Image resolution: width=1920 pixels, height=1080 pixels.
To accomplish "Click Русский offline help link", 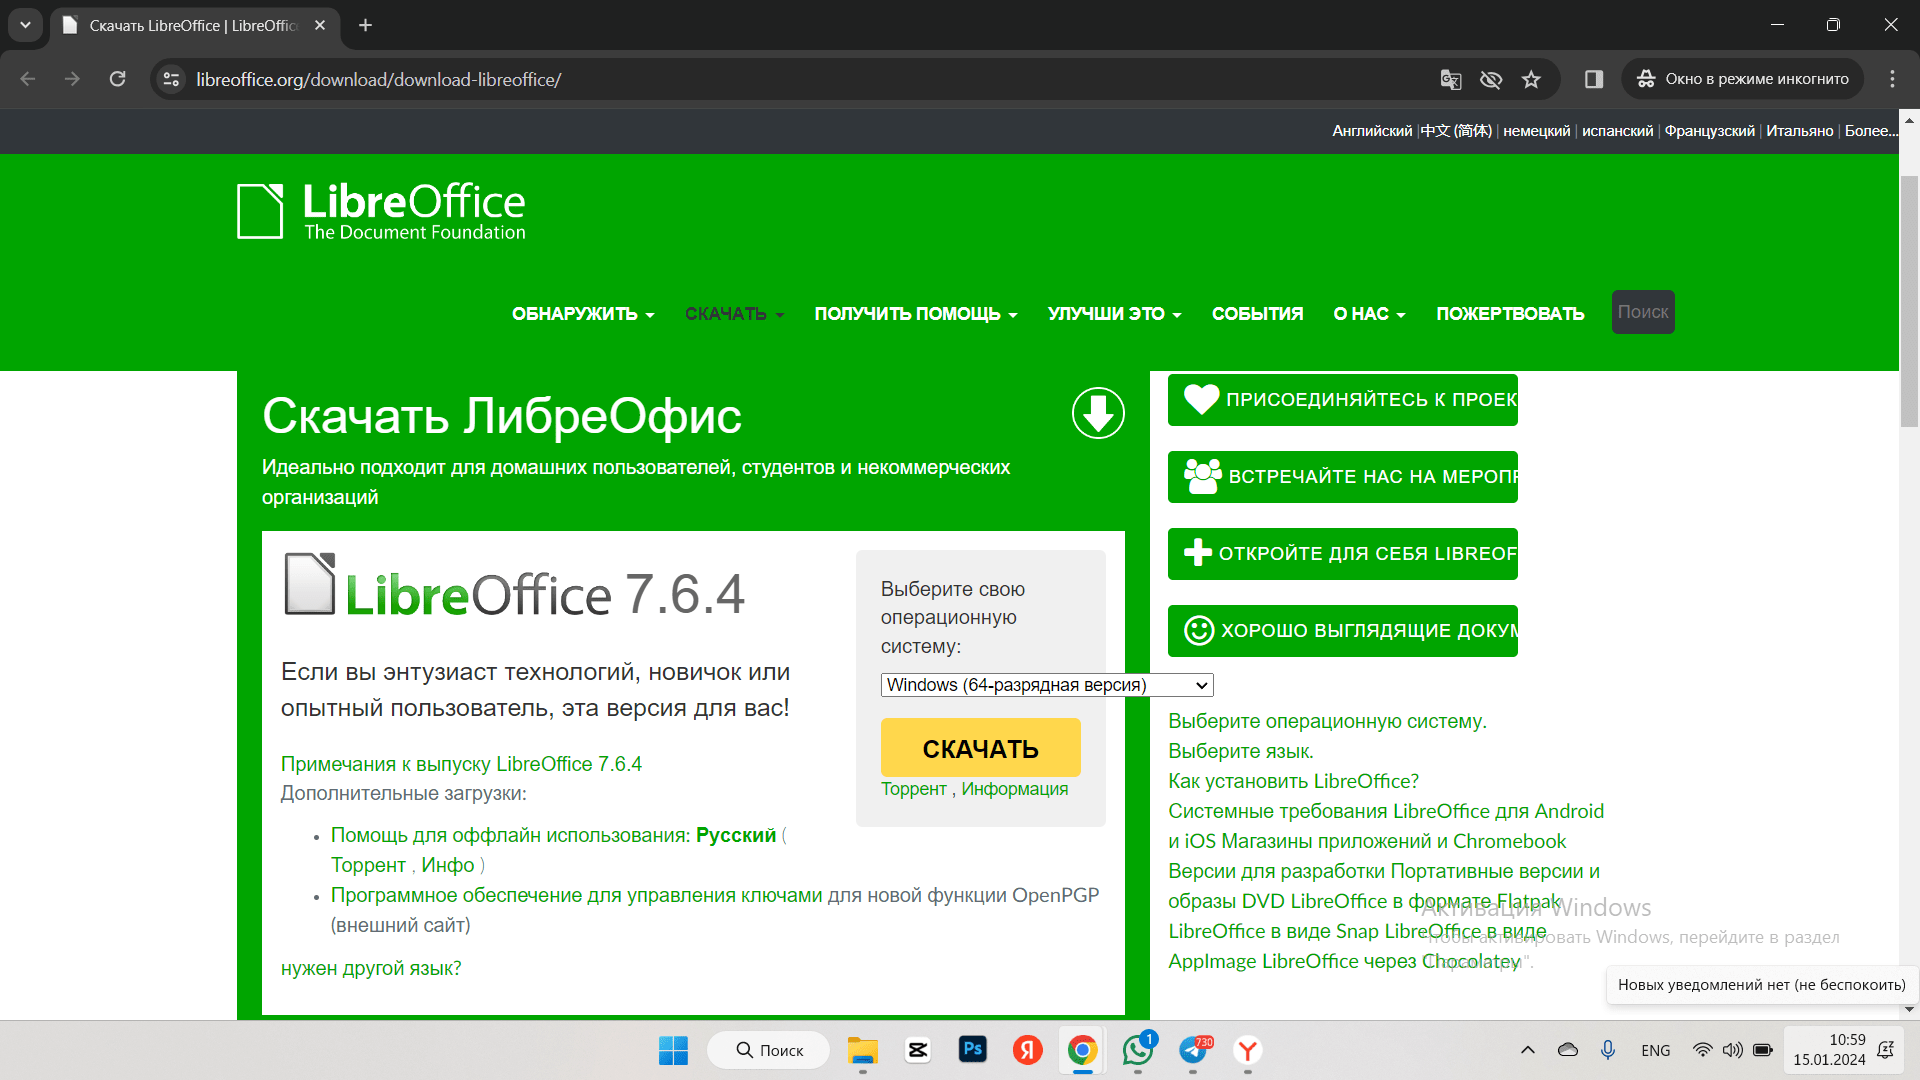I will coord(736,835).
